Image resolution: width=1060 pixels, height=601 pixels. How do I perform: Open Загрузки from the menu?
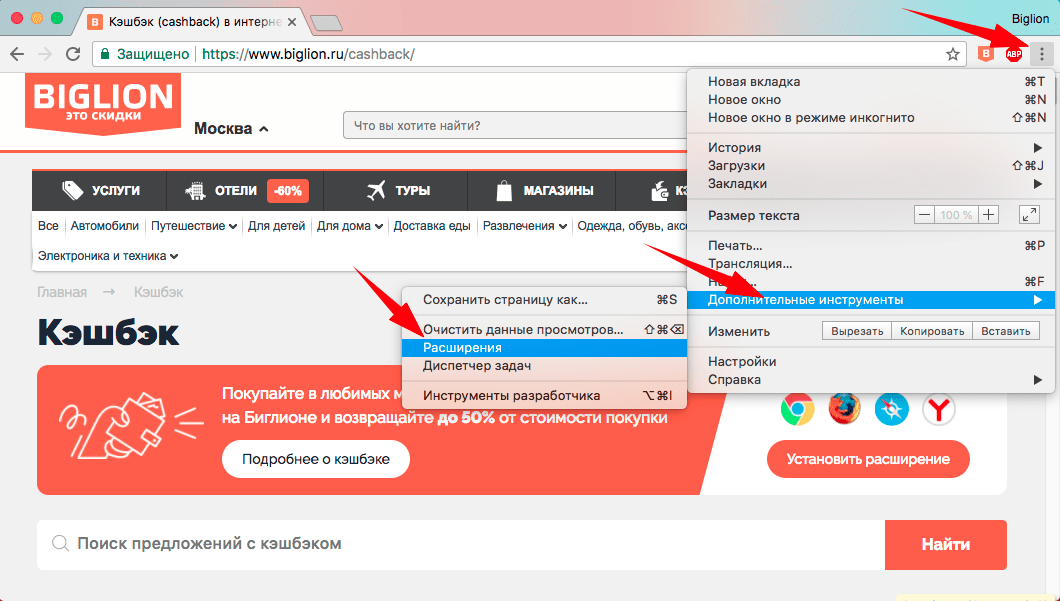871,166
